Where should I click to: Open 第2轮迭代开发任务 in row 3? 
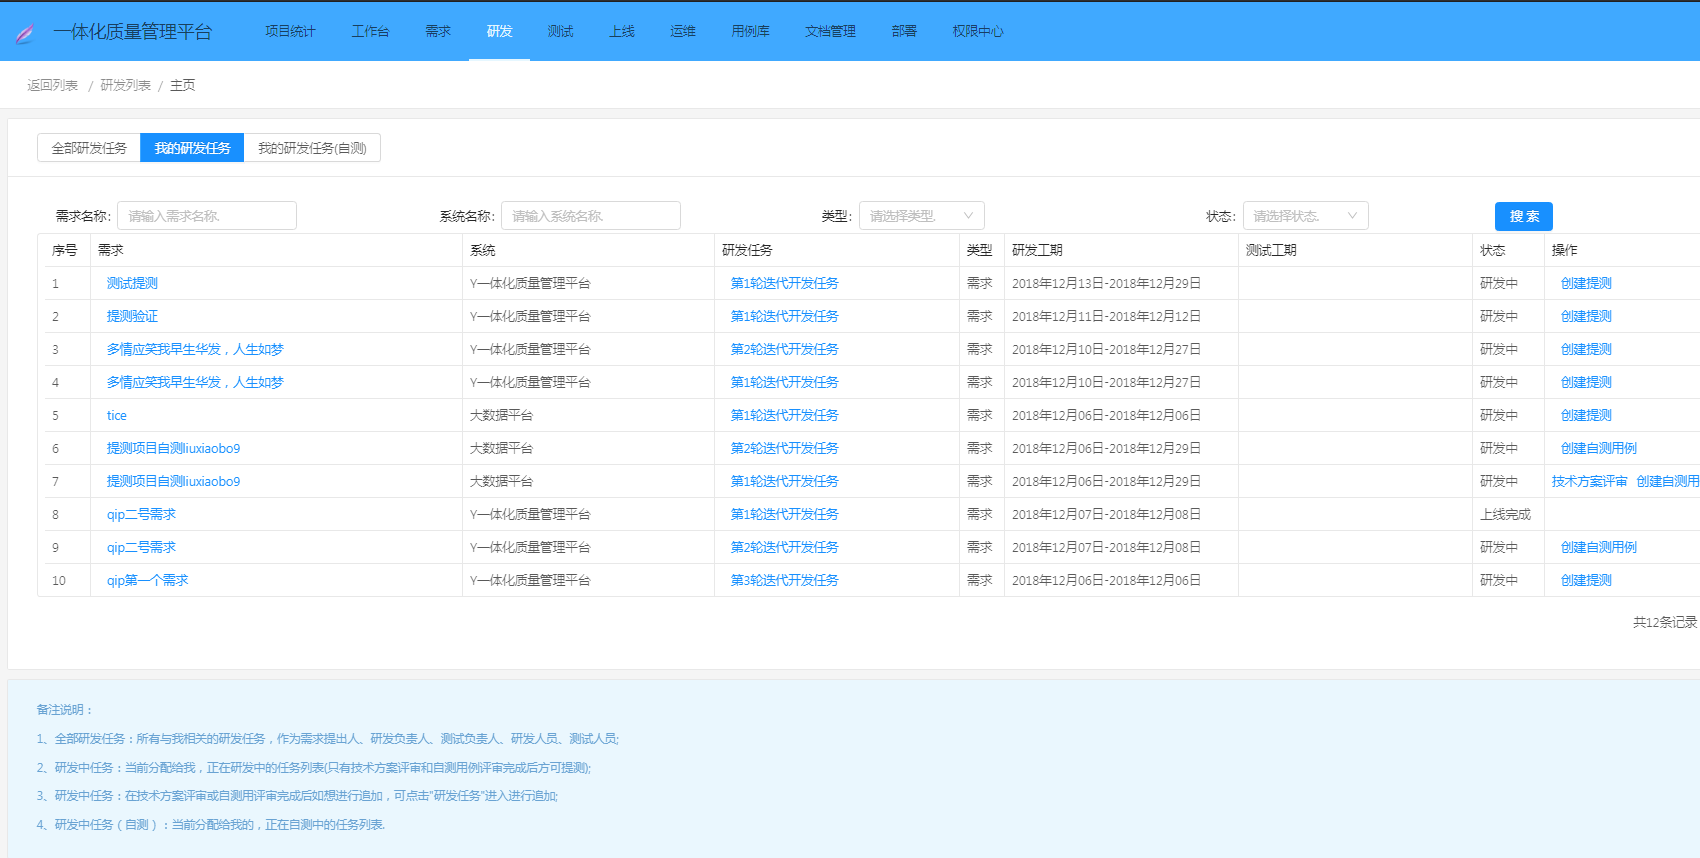pyautogui.click(x=785, y=349)
